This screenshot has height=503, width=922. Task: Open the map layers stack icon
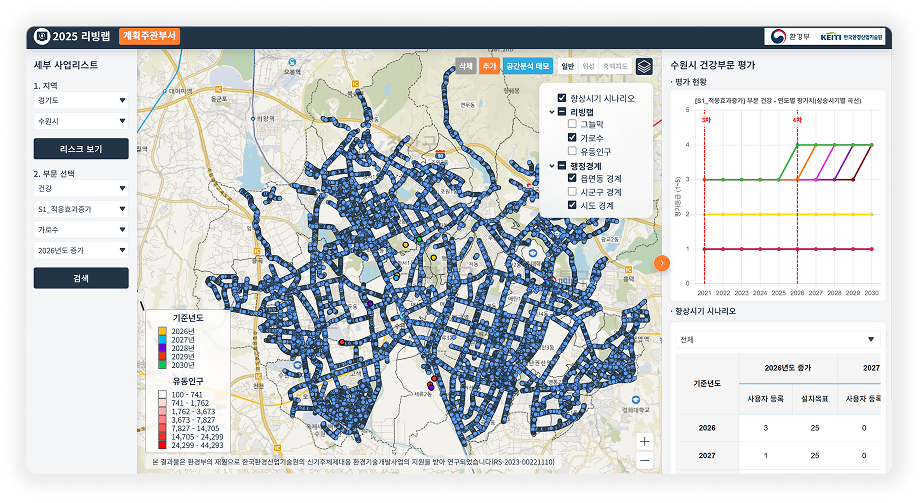[644, 66]
